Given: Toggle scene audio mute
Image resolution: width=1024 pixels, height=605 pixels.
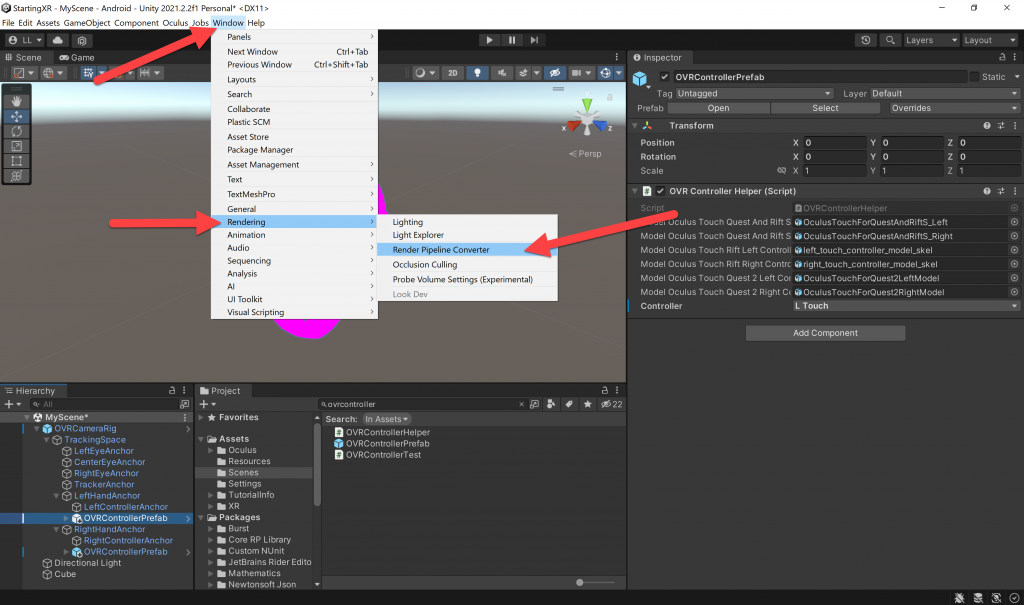Looking at the screenshot, I should point(502,73).
